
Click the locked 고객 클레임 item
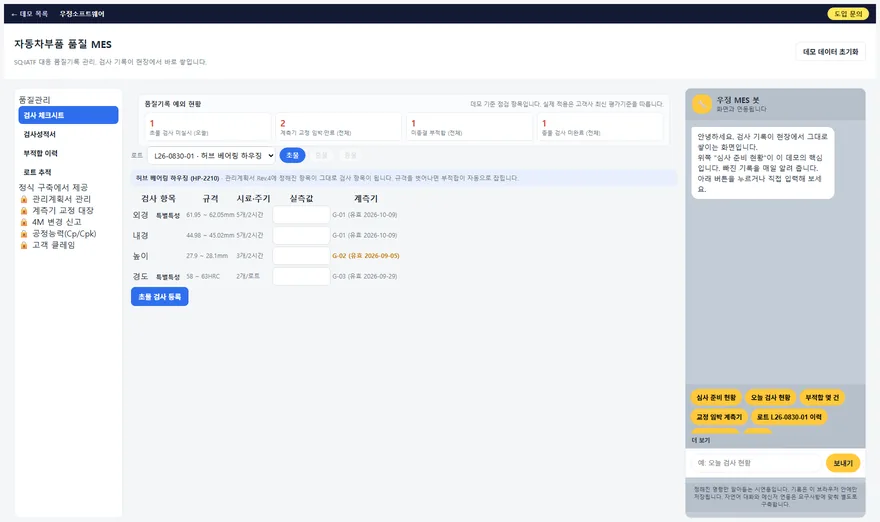(53, 245)
